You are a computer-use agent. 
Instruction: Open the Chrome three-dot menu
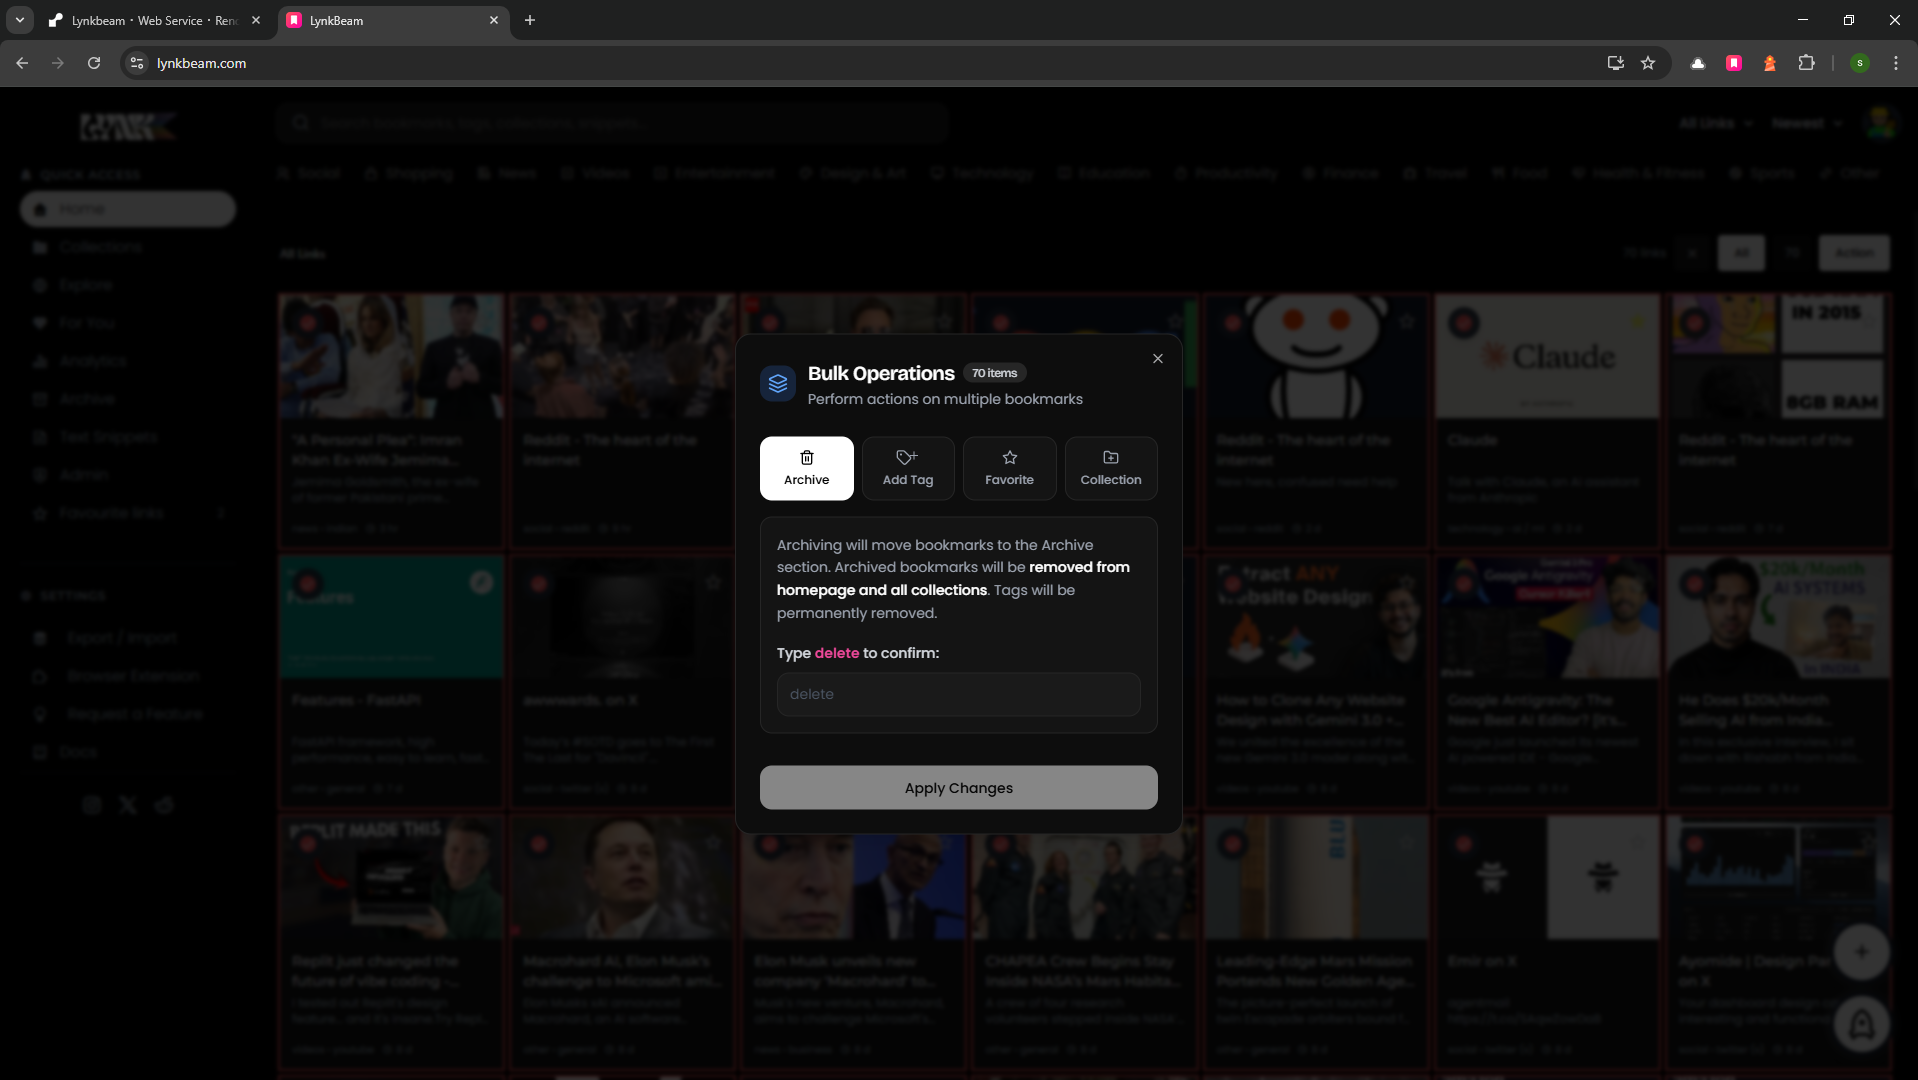pyautogui.click(x=1896, y=63)
